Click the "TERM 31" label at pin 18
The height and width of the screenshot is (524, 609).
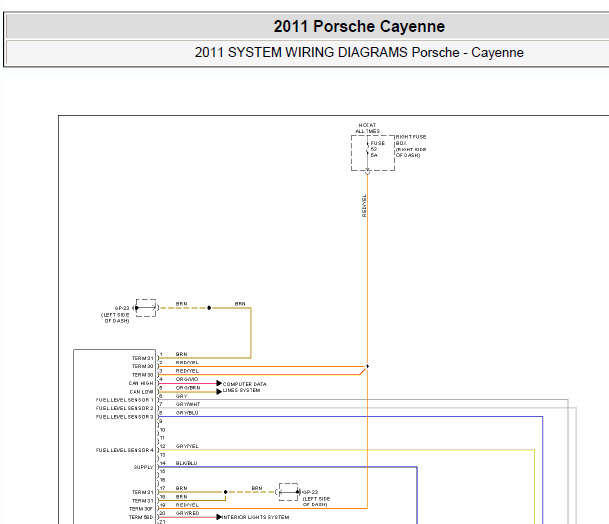(143, 501)
